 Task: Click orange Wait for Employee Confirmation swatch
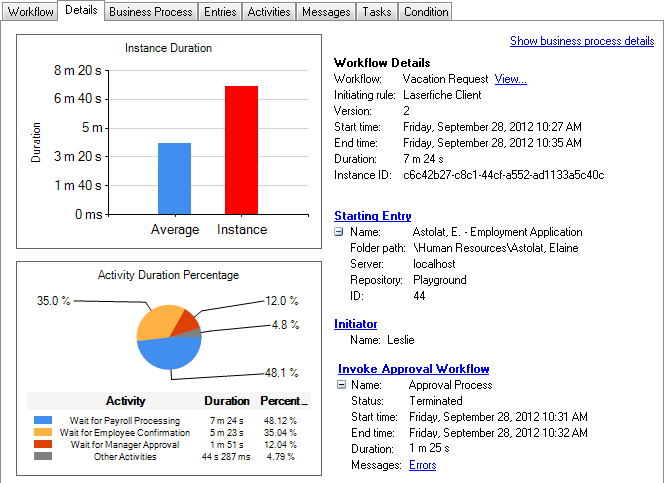point(42,433)
